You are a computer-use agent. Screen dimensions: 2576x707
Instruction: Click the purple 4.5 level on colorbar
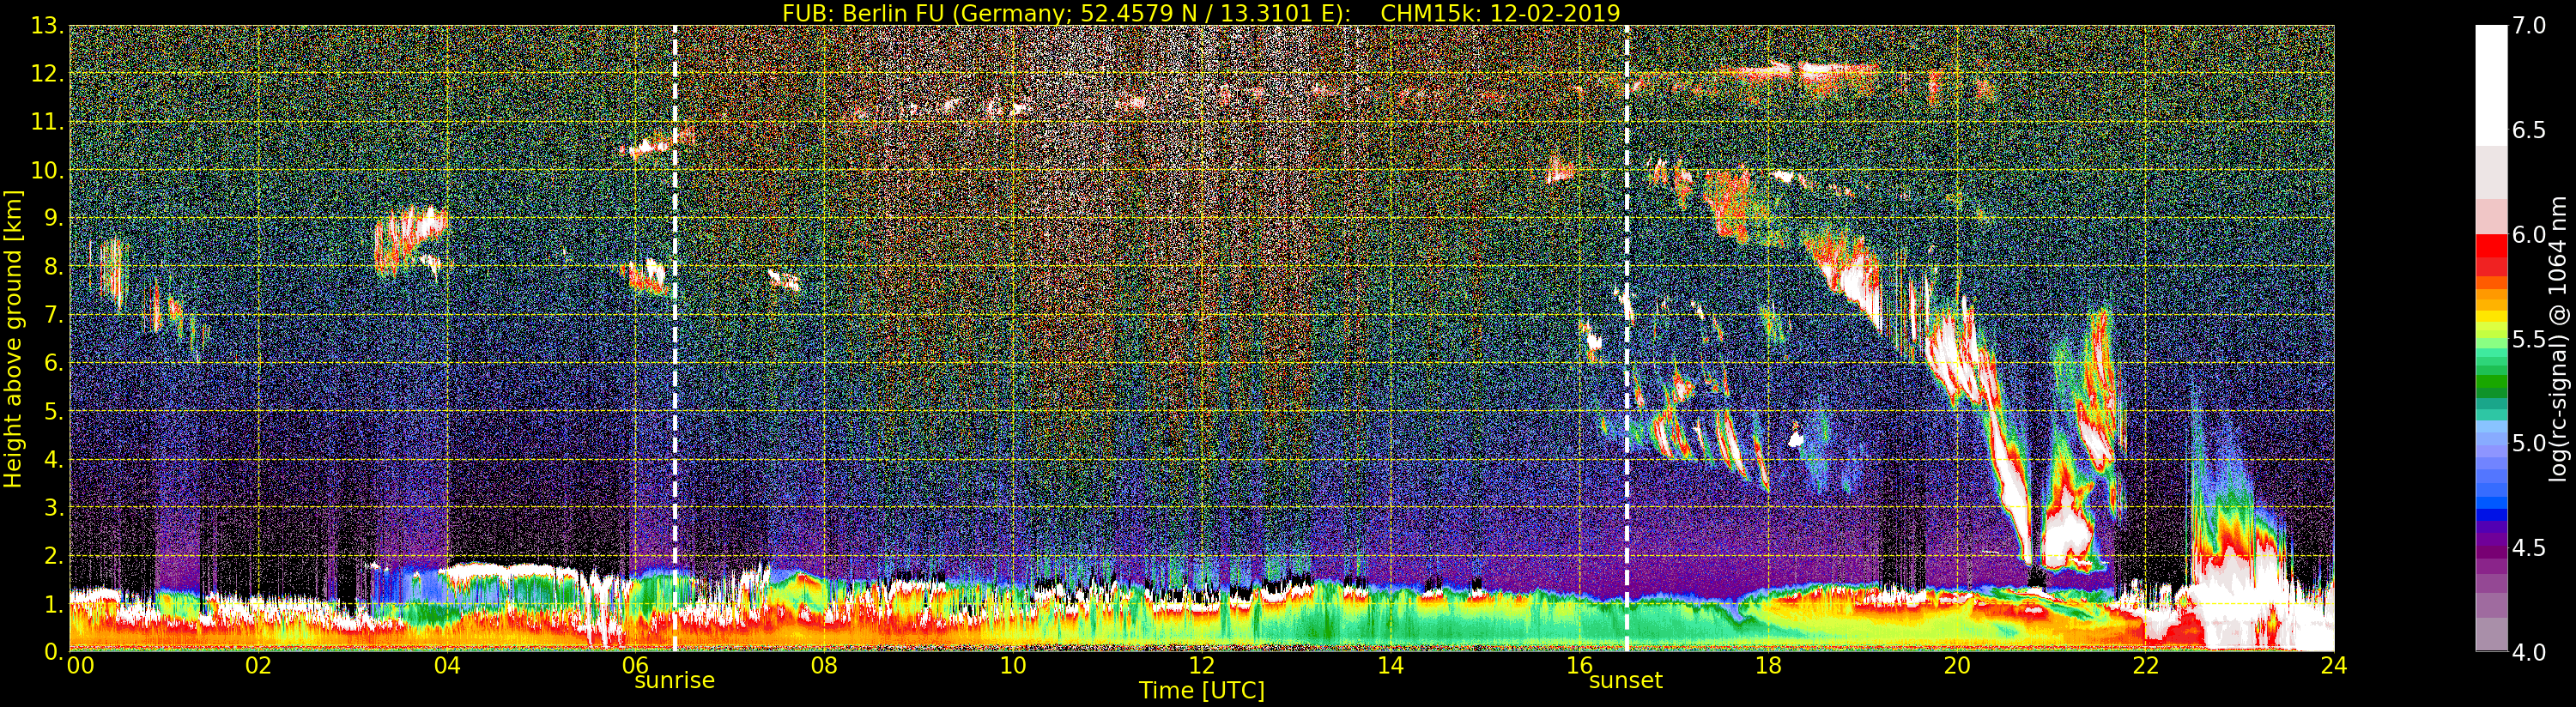[2490, 549]
